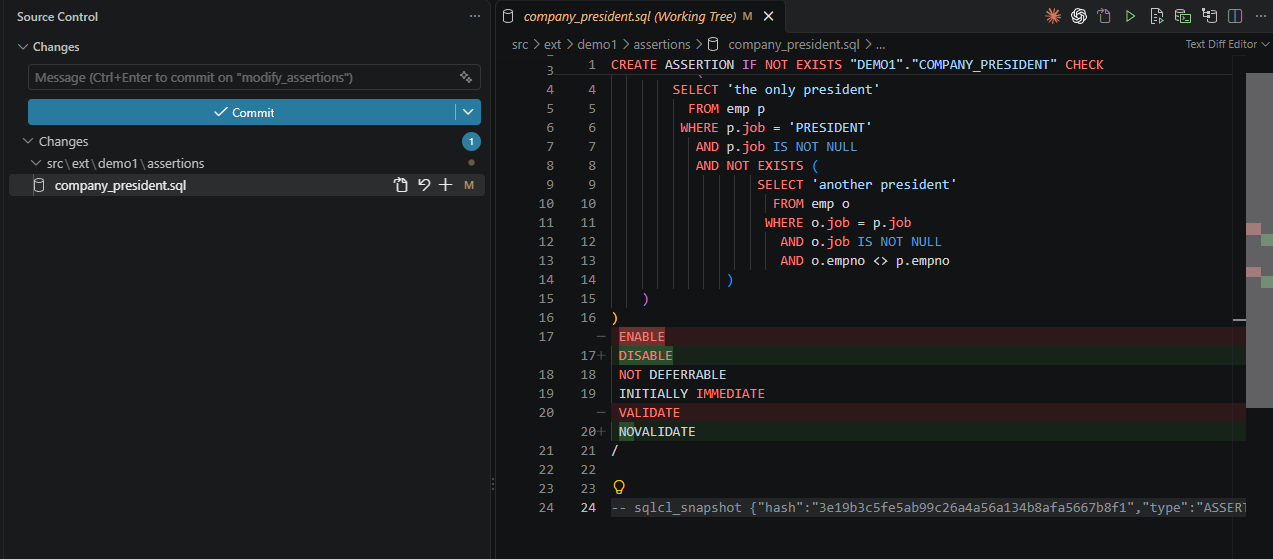The height and width of the screenshot is (559, 1273).
Task: Discard changes for company_president.sql
Action: [x=424, y=185]
